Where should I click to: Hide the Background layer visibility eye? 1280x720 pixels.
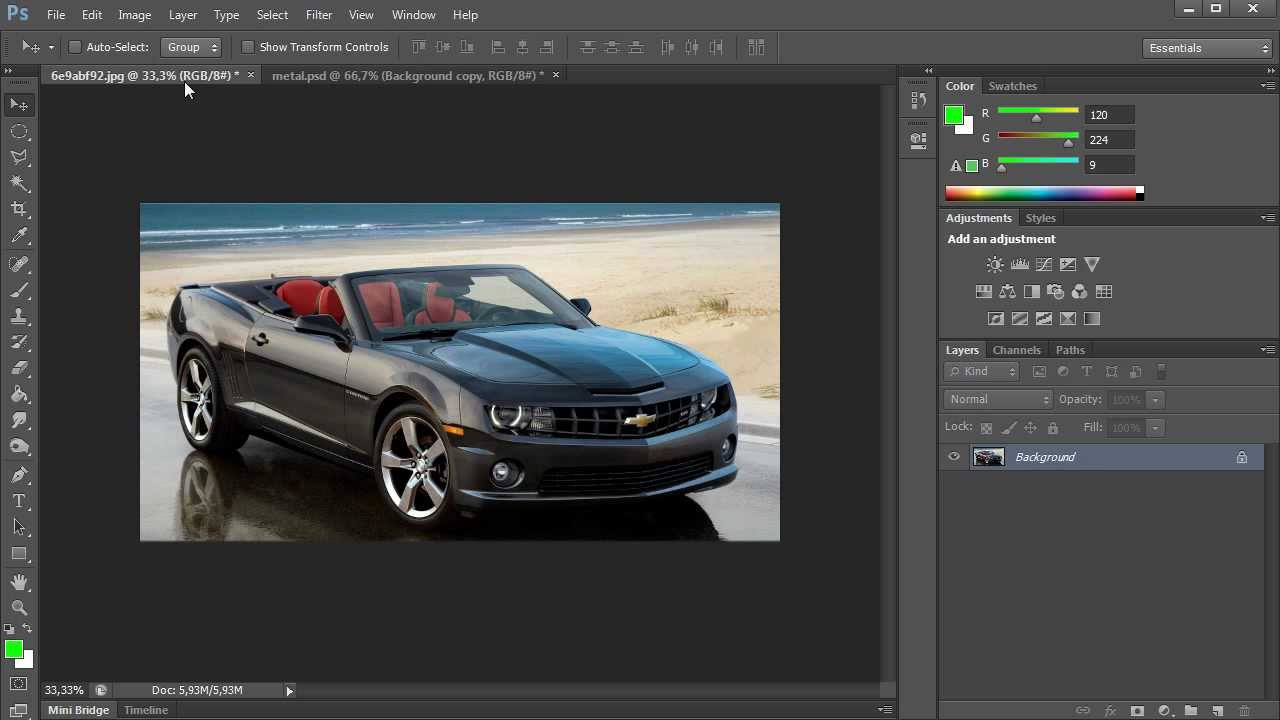(x=954, y=457)
